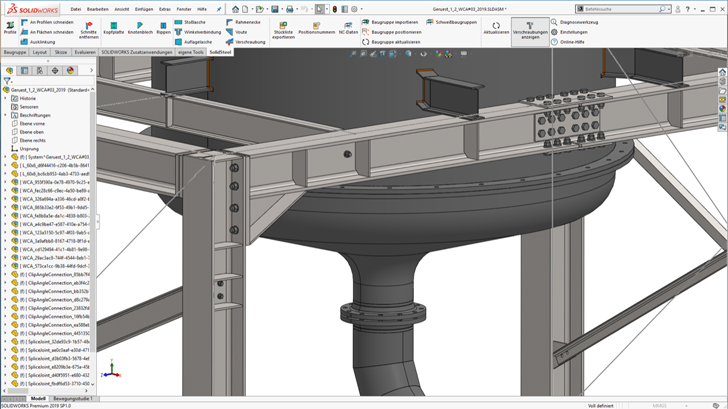Image resolution: width=728 pixels, height=409 pixels.
Task: Select the Knotenblech tool
Action: 140,28
